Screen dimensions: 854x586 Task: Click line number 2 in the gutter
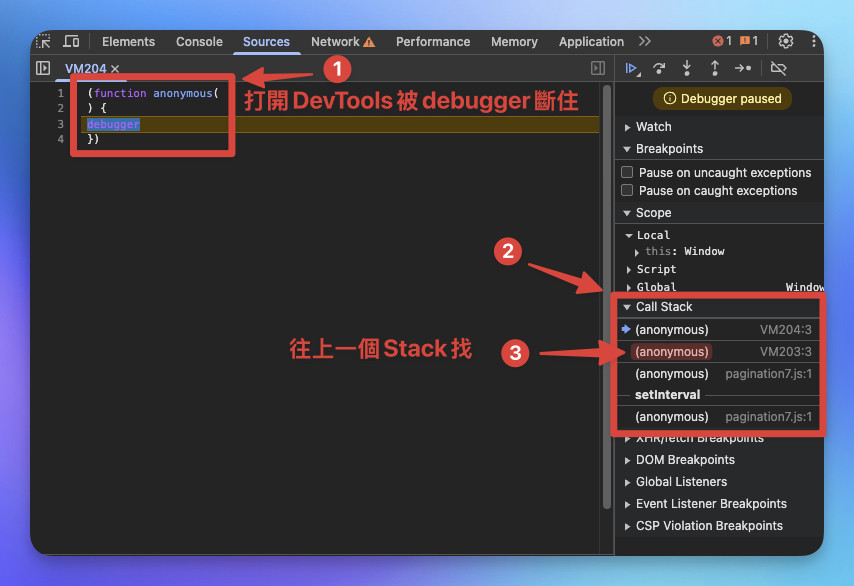60,108
